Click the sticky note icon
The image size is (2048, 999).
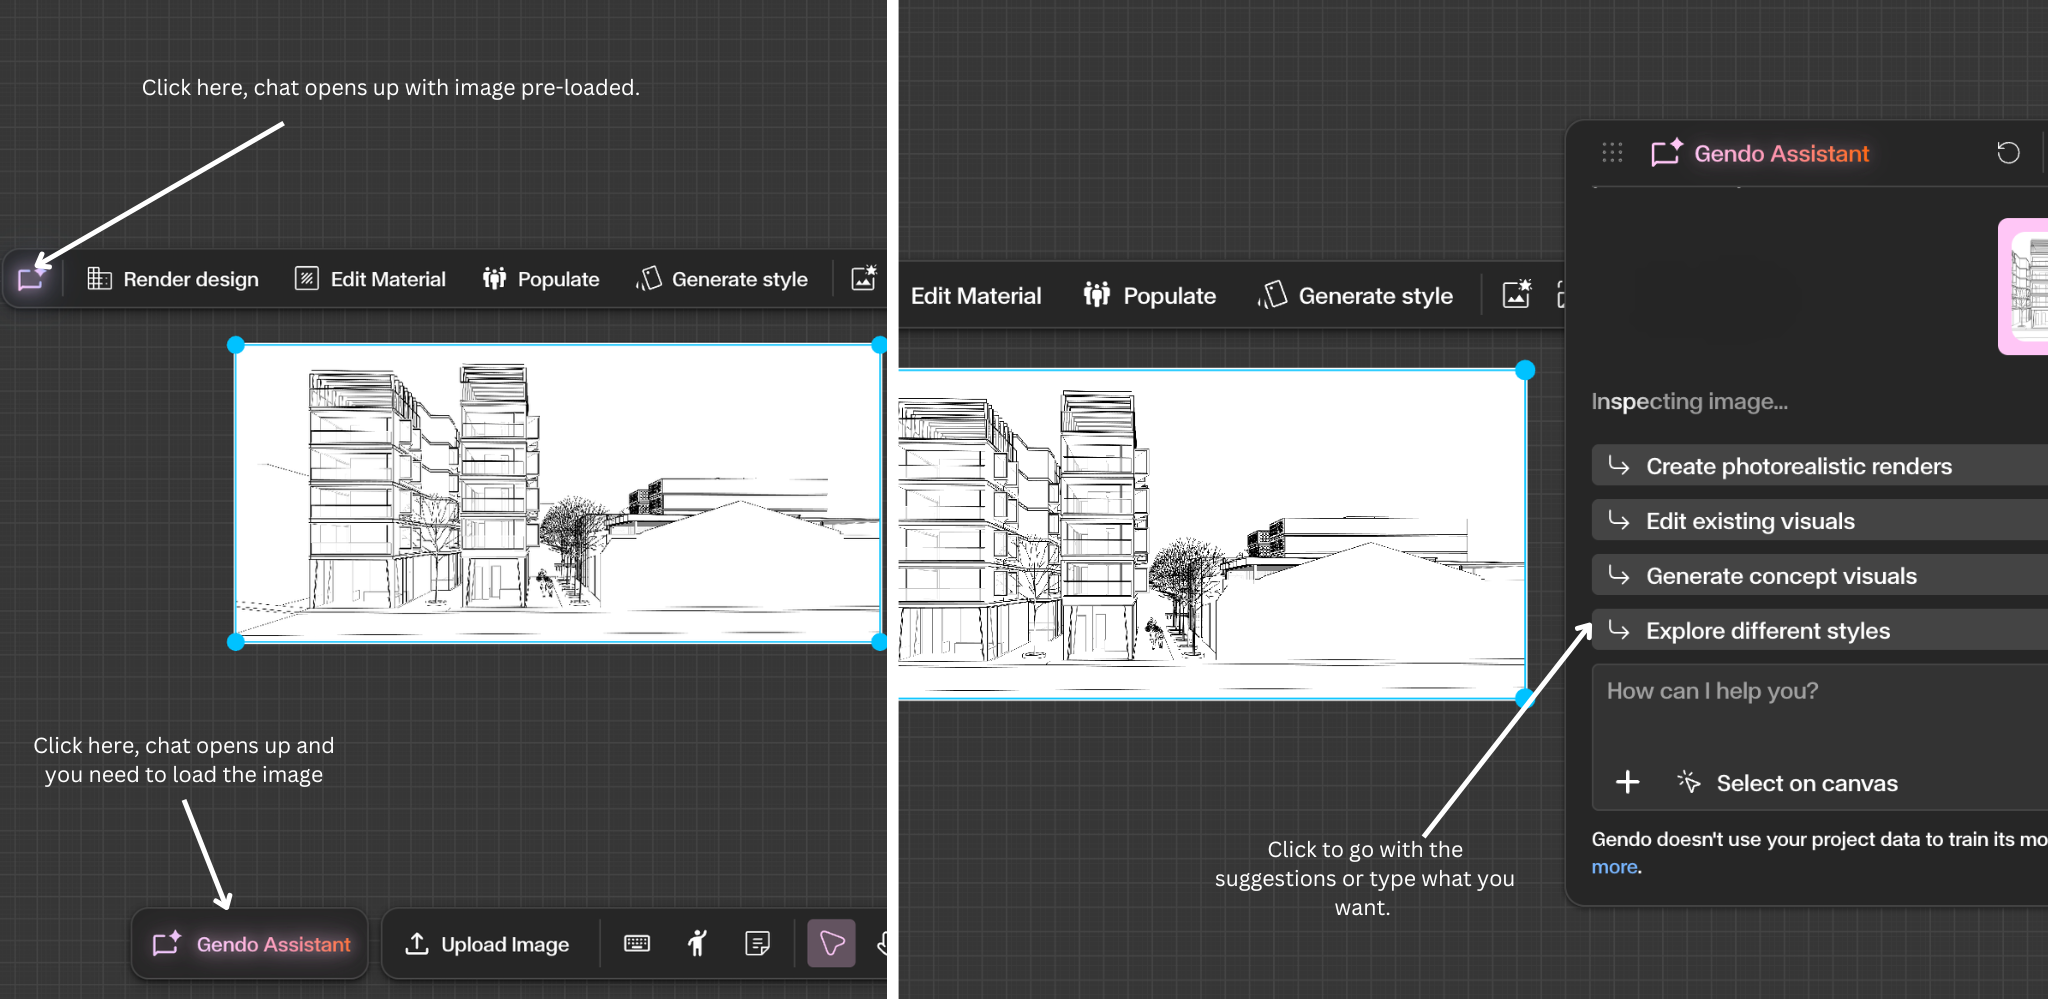(x=758, y=943)
